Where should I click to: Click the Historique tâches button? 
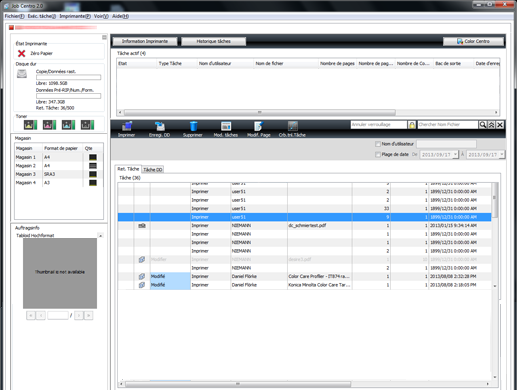click(x=214, y=41)
